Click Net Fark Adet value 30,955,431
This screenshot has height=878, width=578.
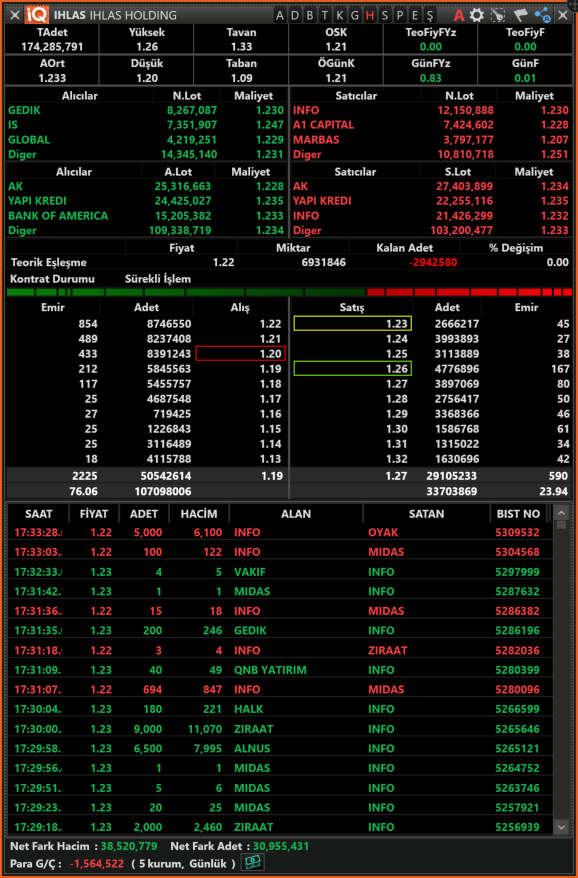pyautogui.click(x=281, y=846)
